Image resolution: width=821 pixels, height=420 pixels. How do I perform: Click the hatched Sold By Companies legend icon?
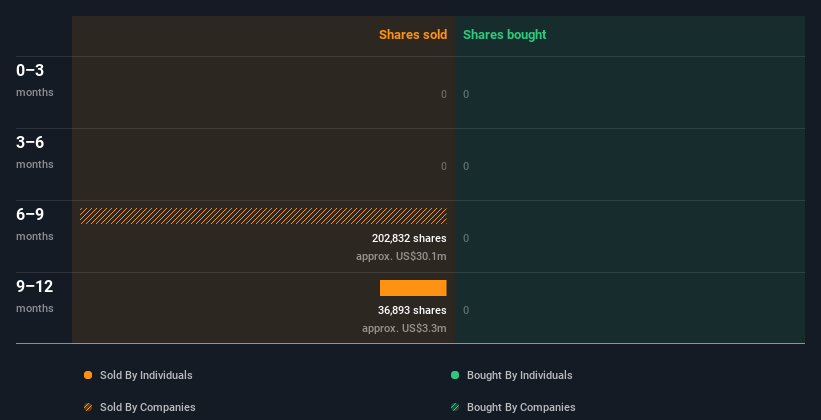point(88,407)
